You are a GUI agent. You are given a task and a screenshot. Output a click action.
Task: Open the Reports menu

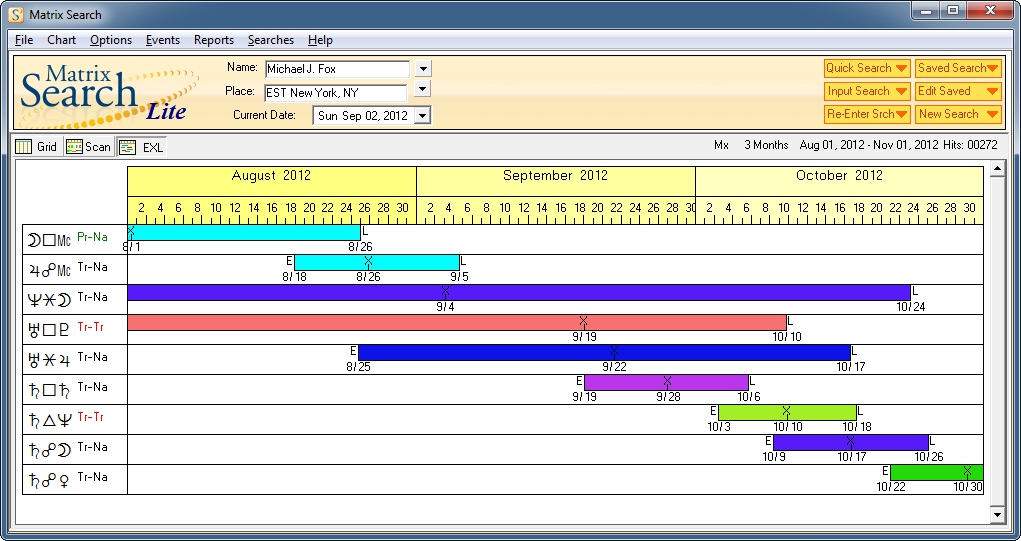[214, 40]
